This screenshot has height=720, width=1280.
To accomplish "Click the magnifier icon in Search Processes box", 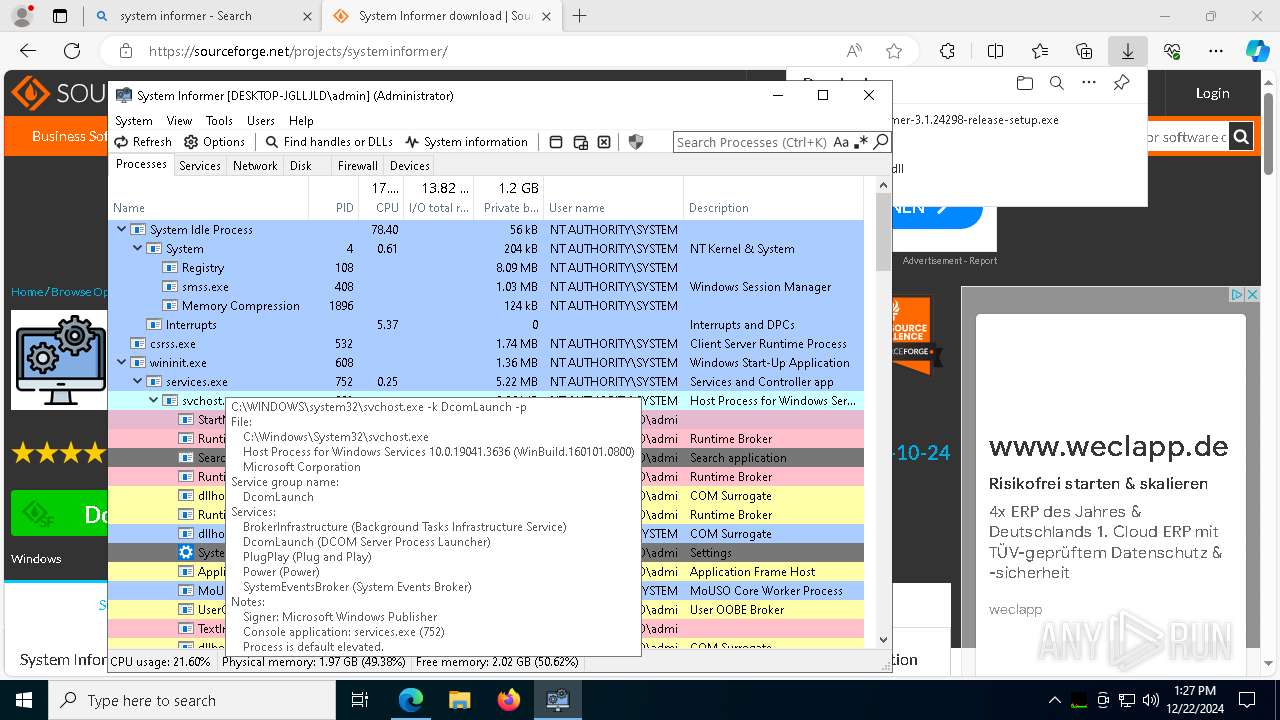I will [881, 142].
